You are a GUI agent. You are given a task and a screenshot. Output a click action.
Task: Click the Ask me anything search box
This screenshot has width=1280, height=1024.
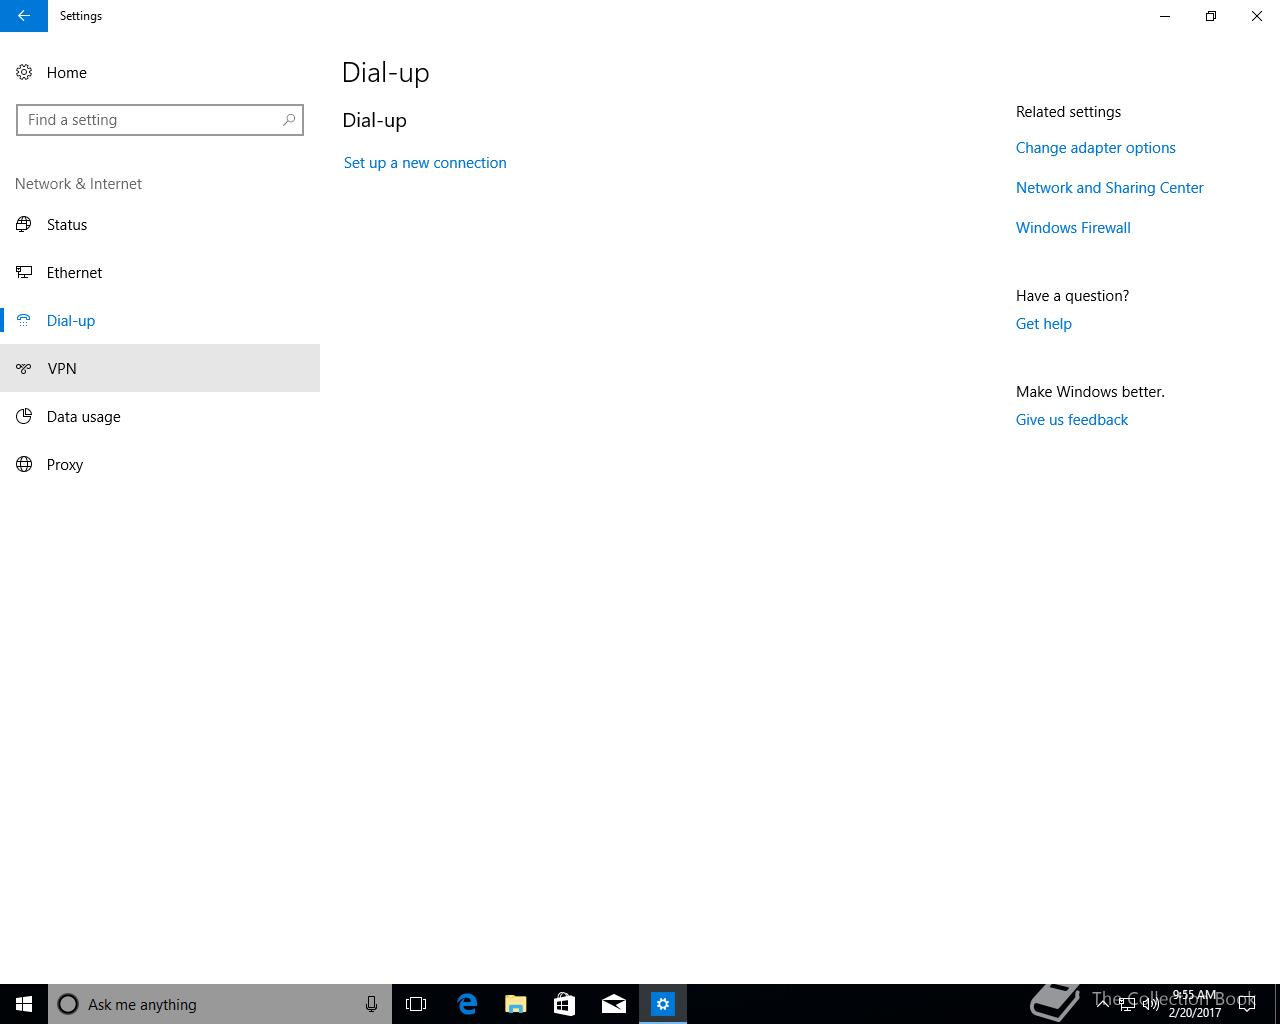click(x=220, y=1004)
